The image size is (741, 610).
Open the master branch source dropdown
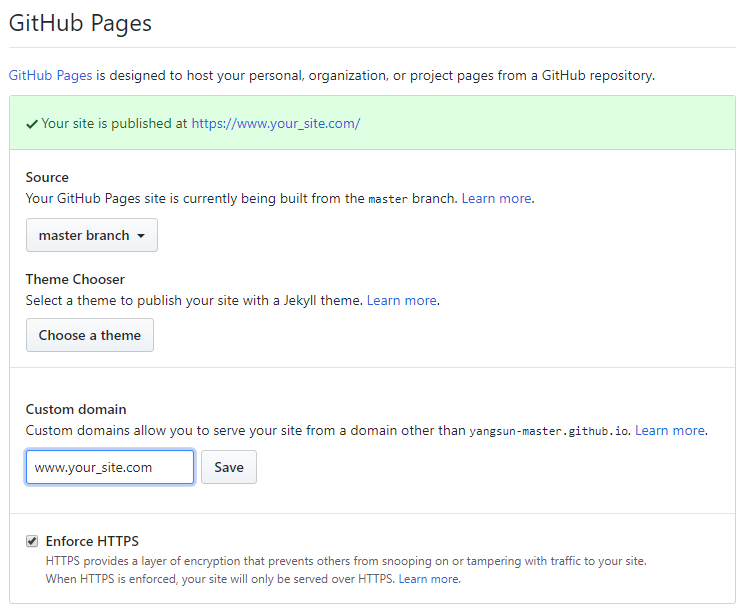pos(92,235)
